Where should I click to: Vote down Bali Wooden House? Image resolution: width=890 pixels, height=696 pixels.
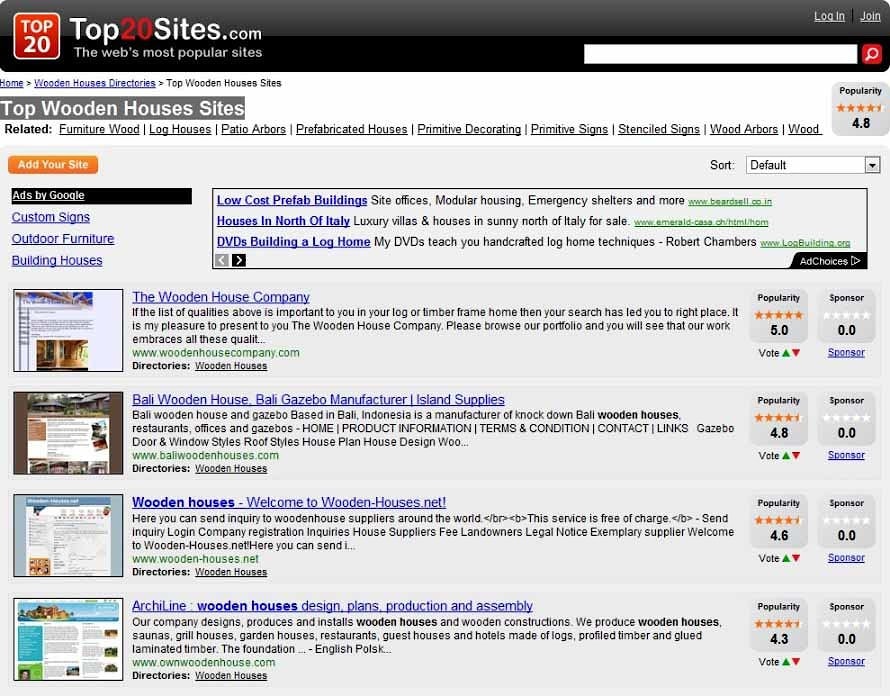click(796, 455)
